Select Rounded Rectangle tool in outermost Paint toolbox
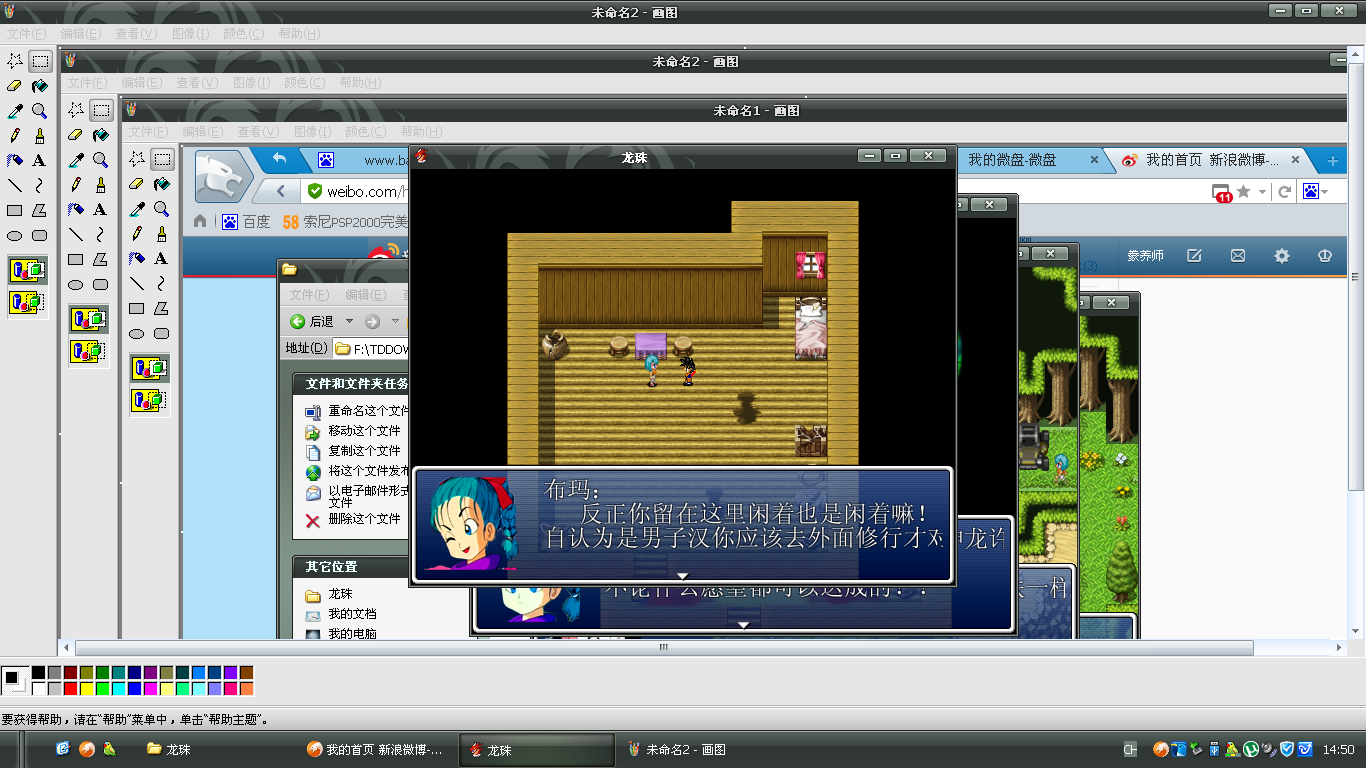 [39, 236]
